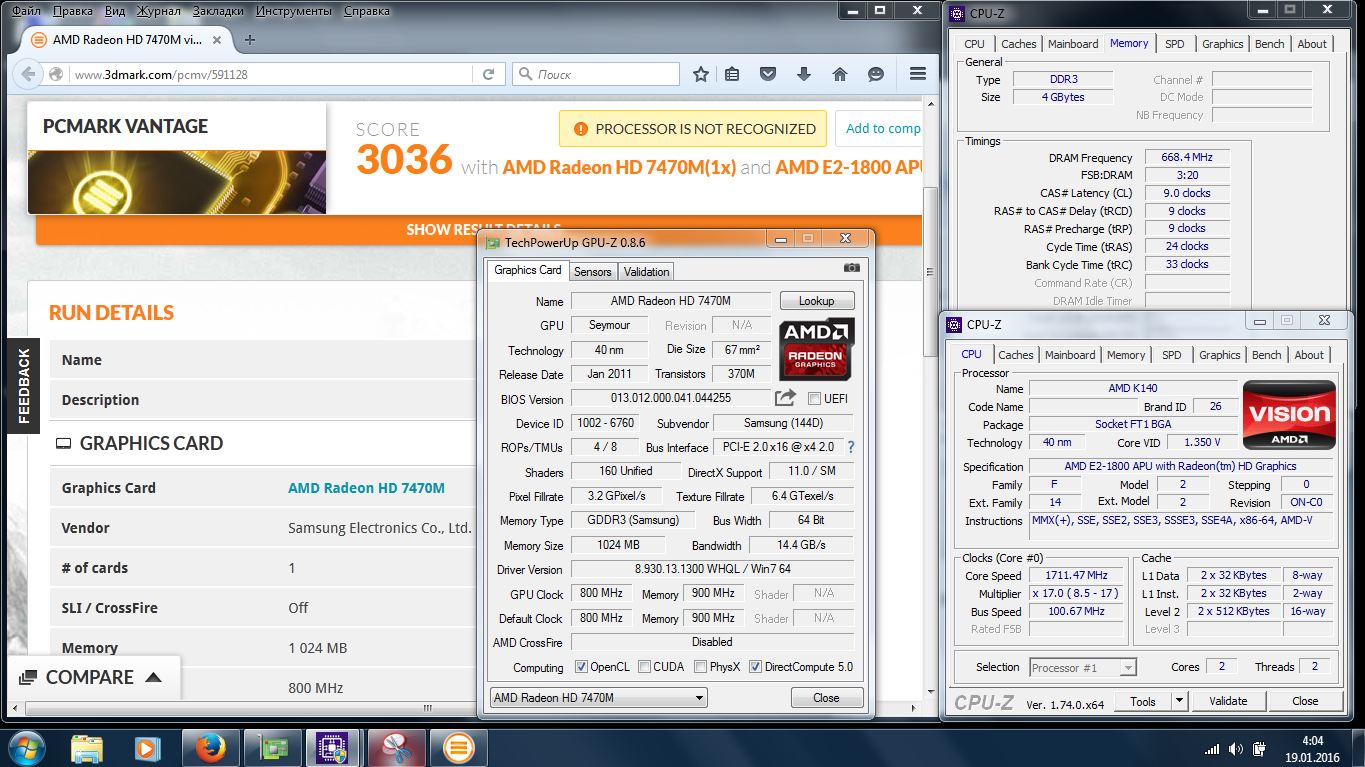Viewport: 1365px width, 767px height.
Task: Open the Firefox bookmarks list icon
Action: tap(732, 74)
